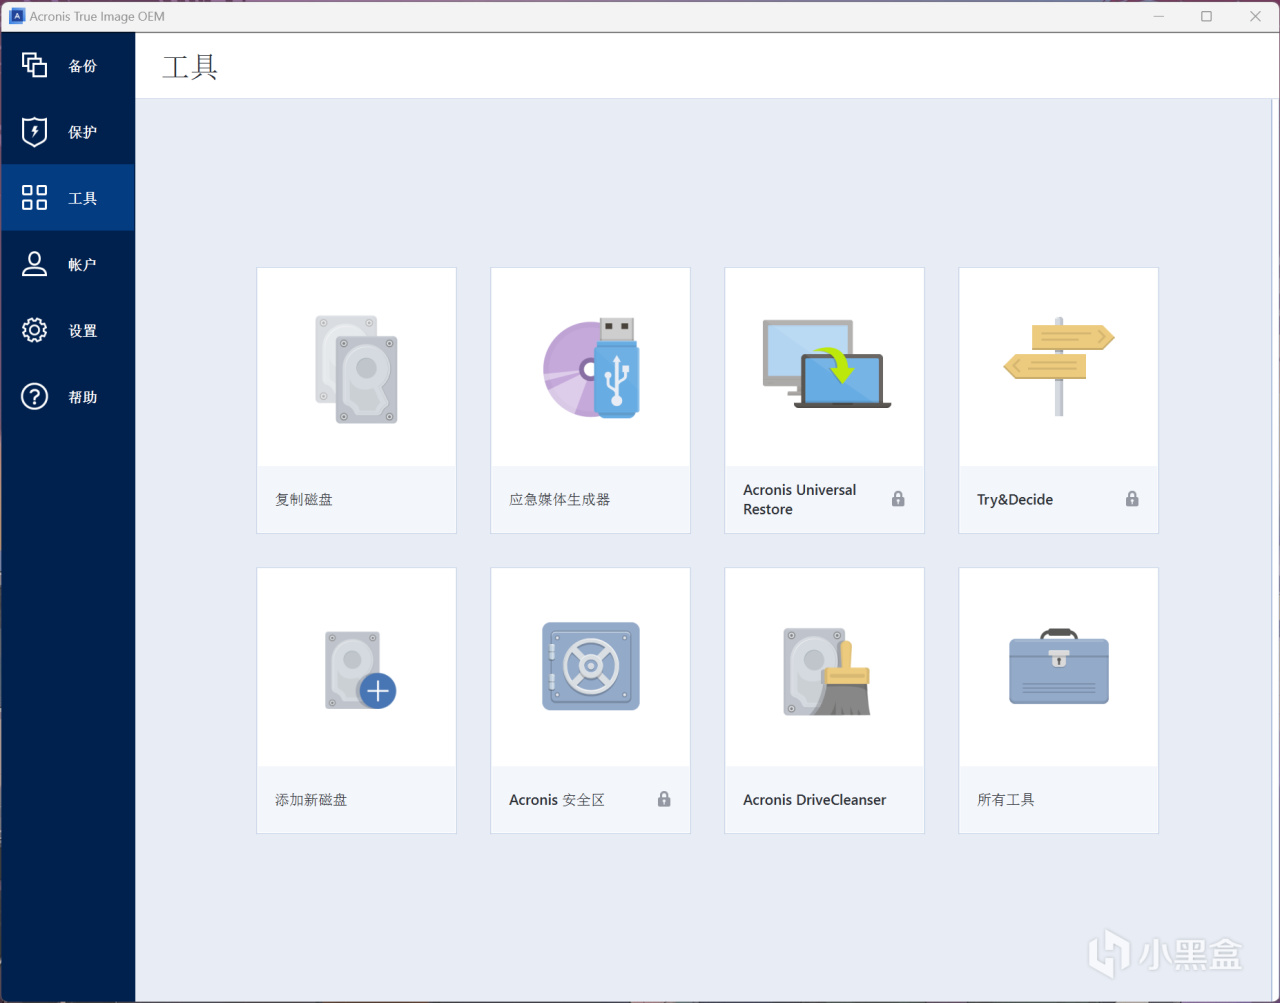Click the 复制磁盘 label
This screenshot has height=1003, width=1280.
pyautogui.click(x=304, y=499)
